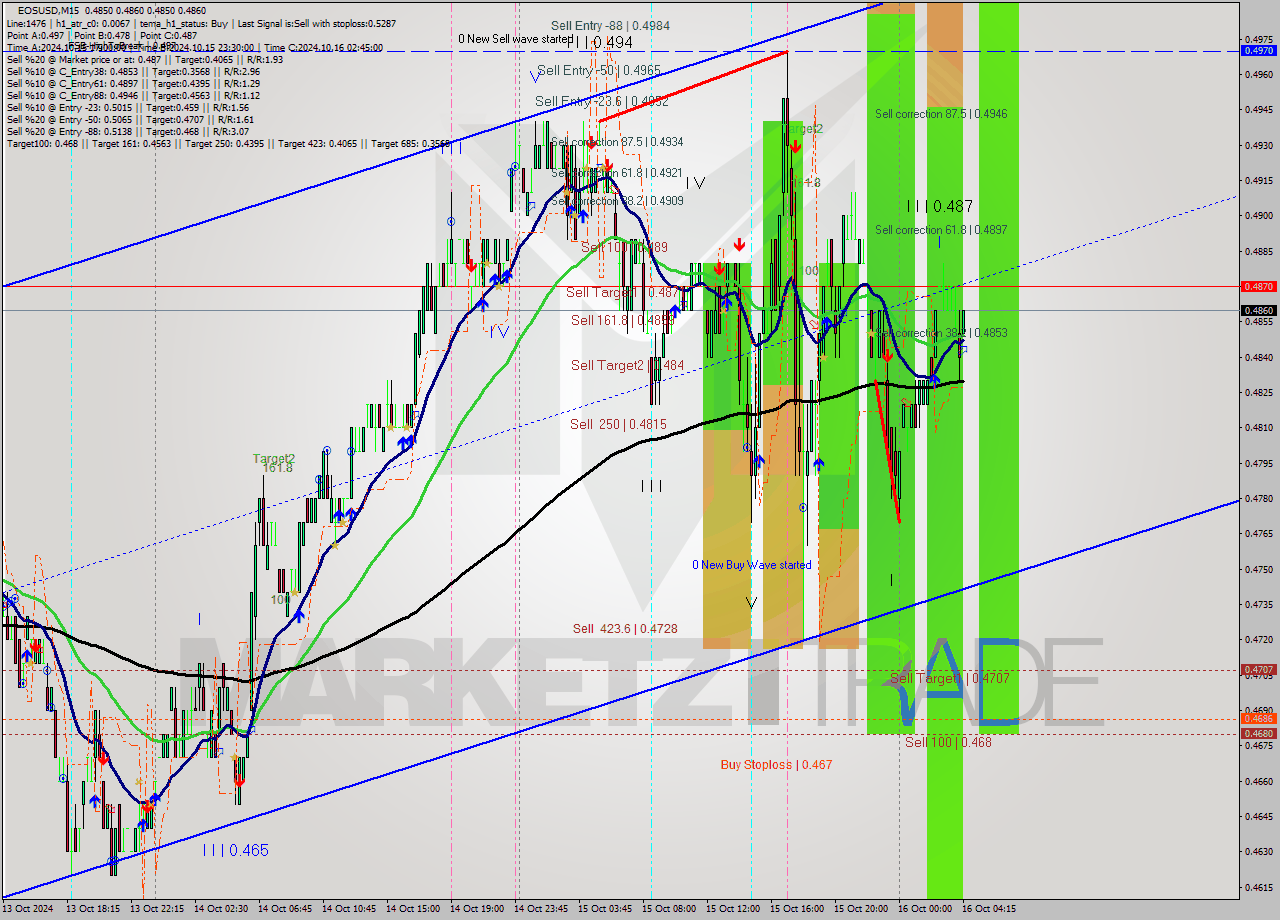Click the 'Sell Target1 | 0.4707' label

coord(950,678)
